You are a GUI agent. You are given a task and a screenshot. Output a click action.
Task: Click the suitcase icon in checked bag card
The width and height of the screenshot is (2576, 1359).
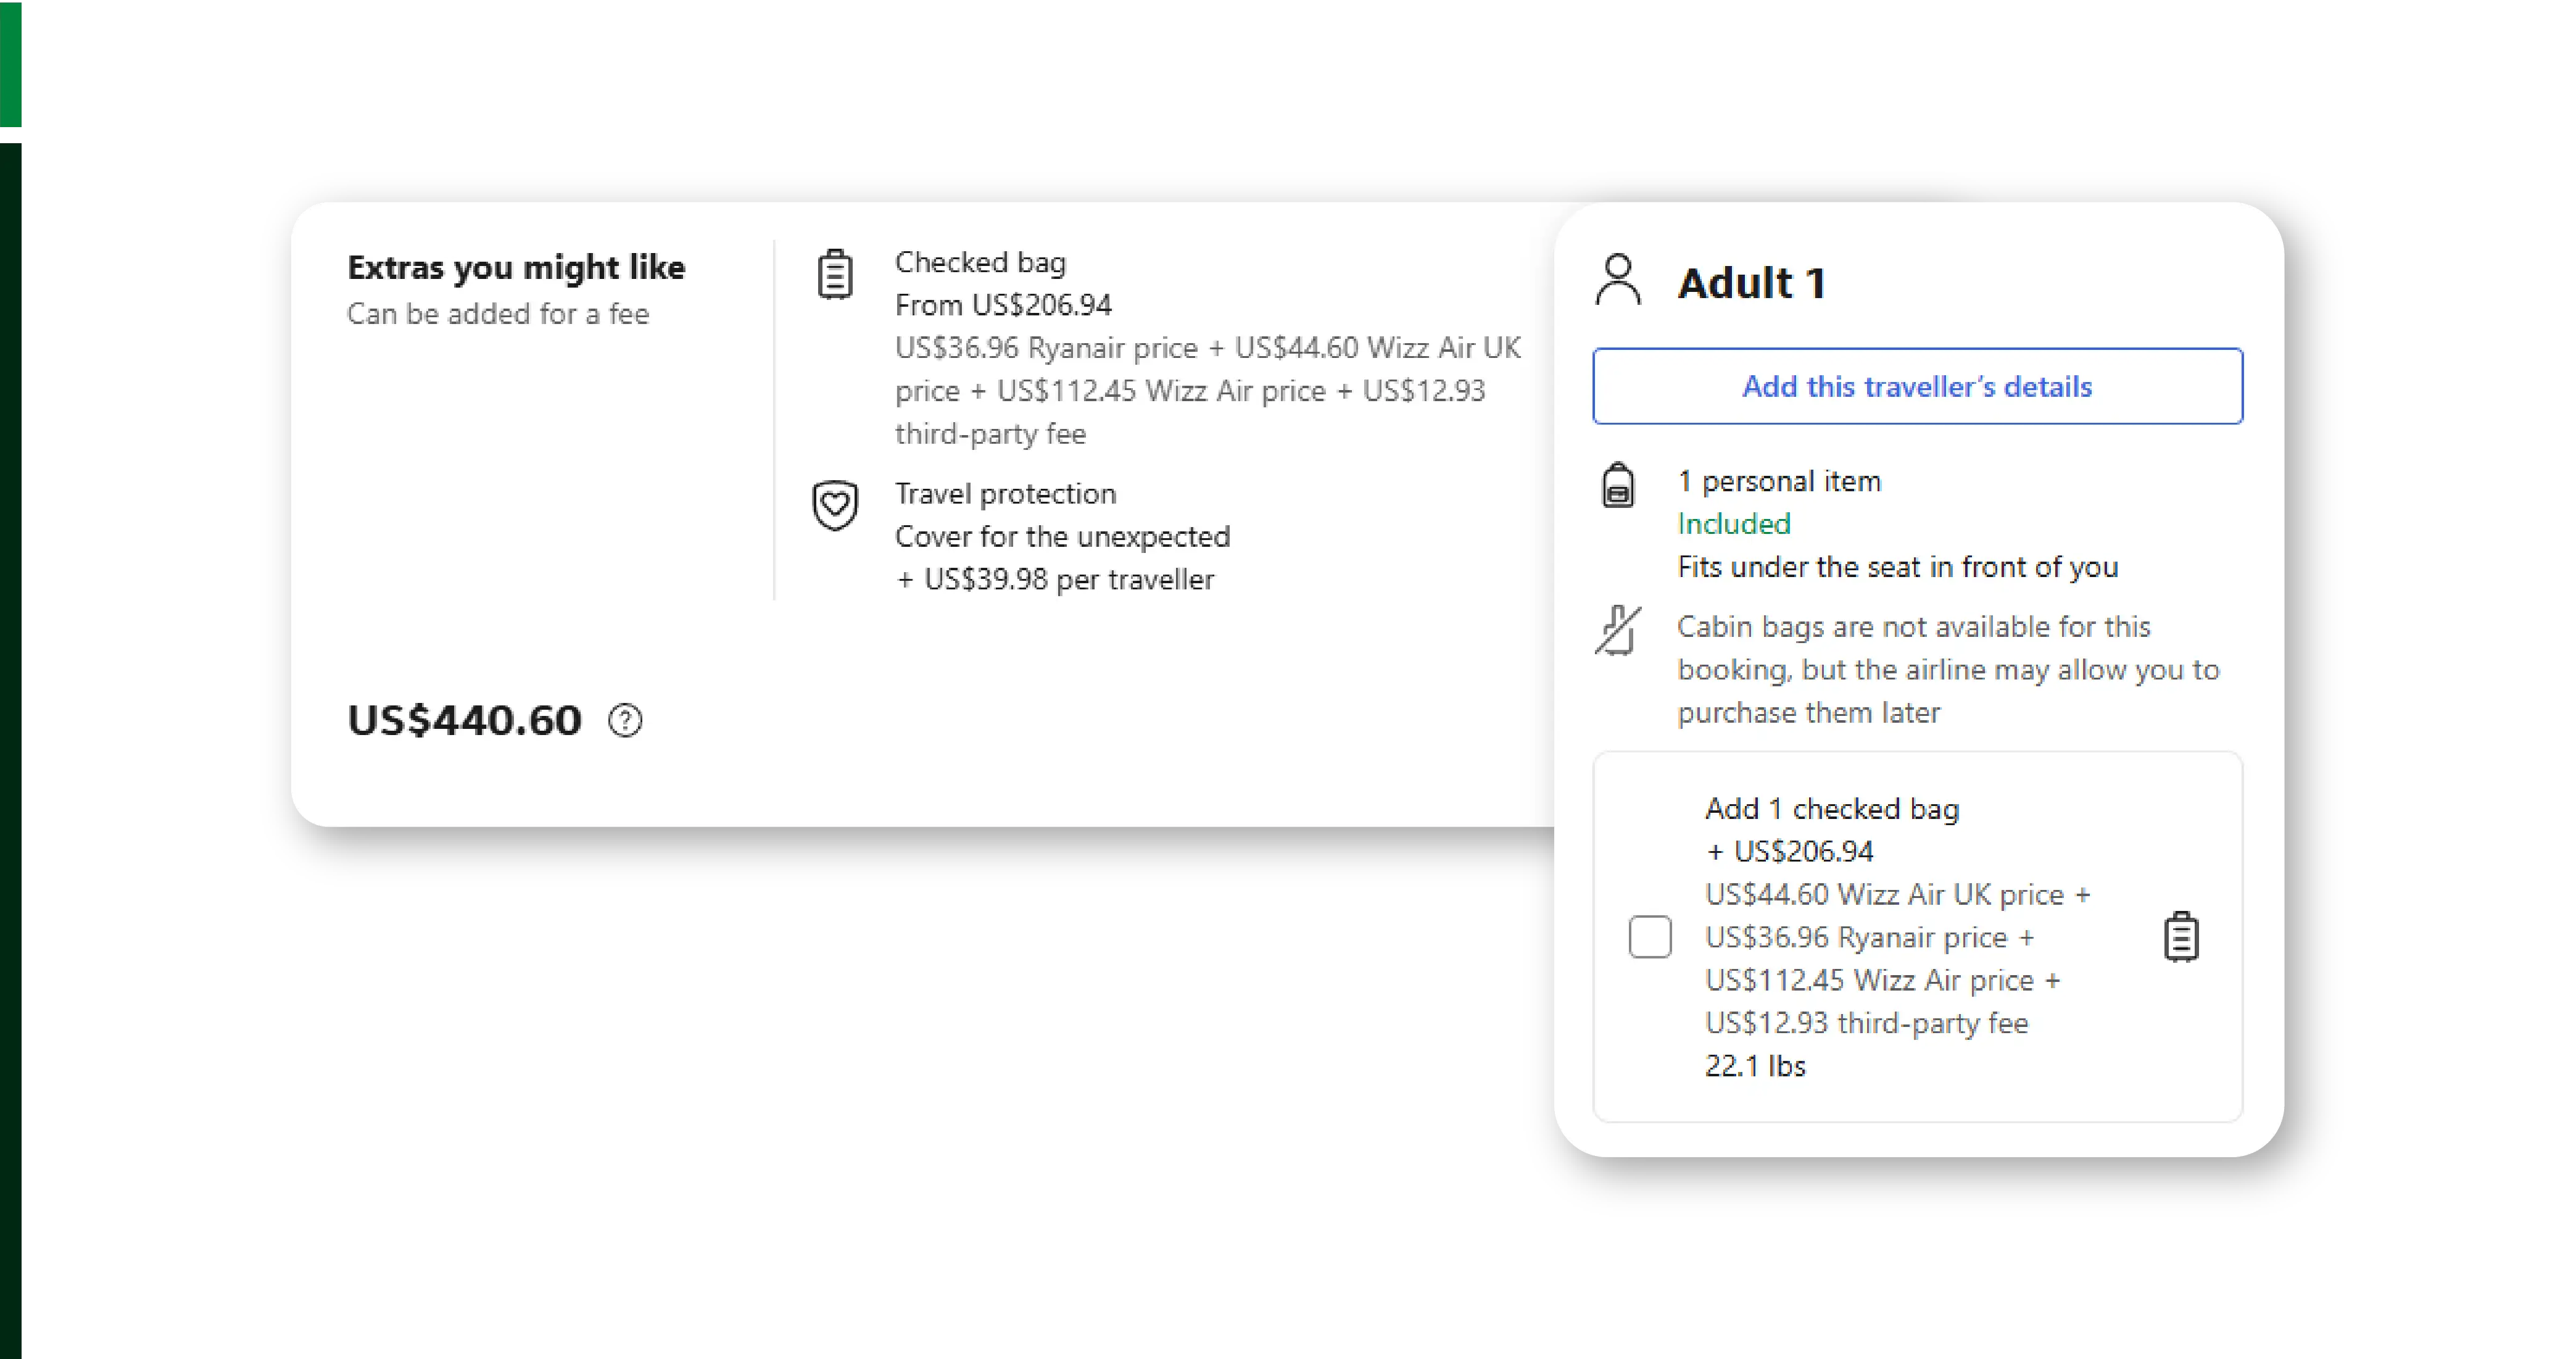[2181, 937]
